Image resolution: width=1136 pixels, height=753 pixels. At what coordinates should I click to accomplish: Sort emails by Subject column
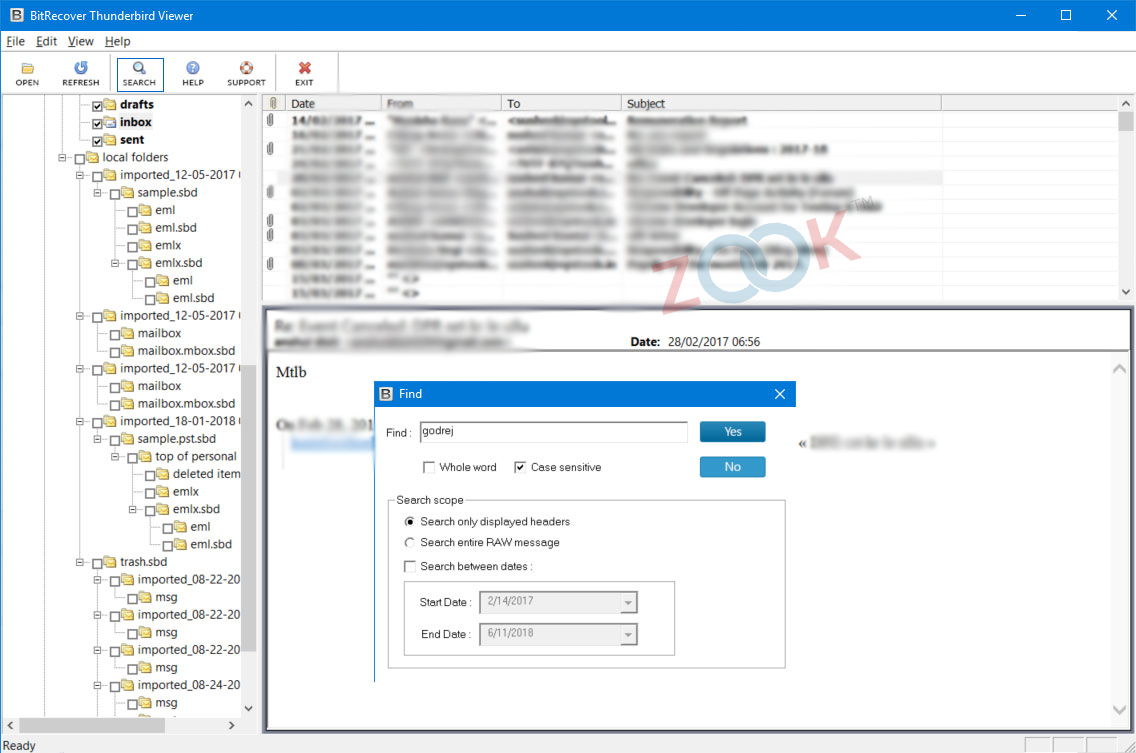(782, 103)
